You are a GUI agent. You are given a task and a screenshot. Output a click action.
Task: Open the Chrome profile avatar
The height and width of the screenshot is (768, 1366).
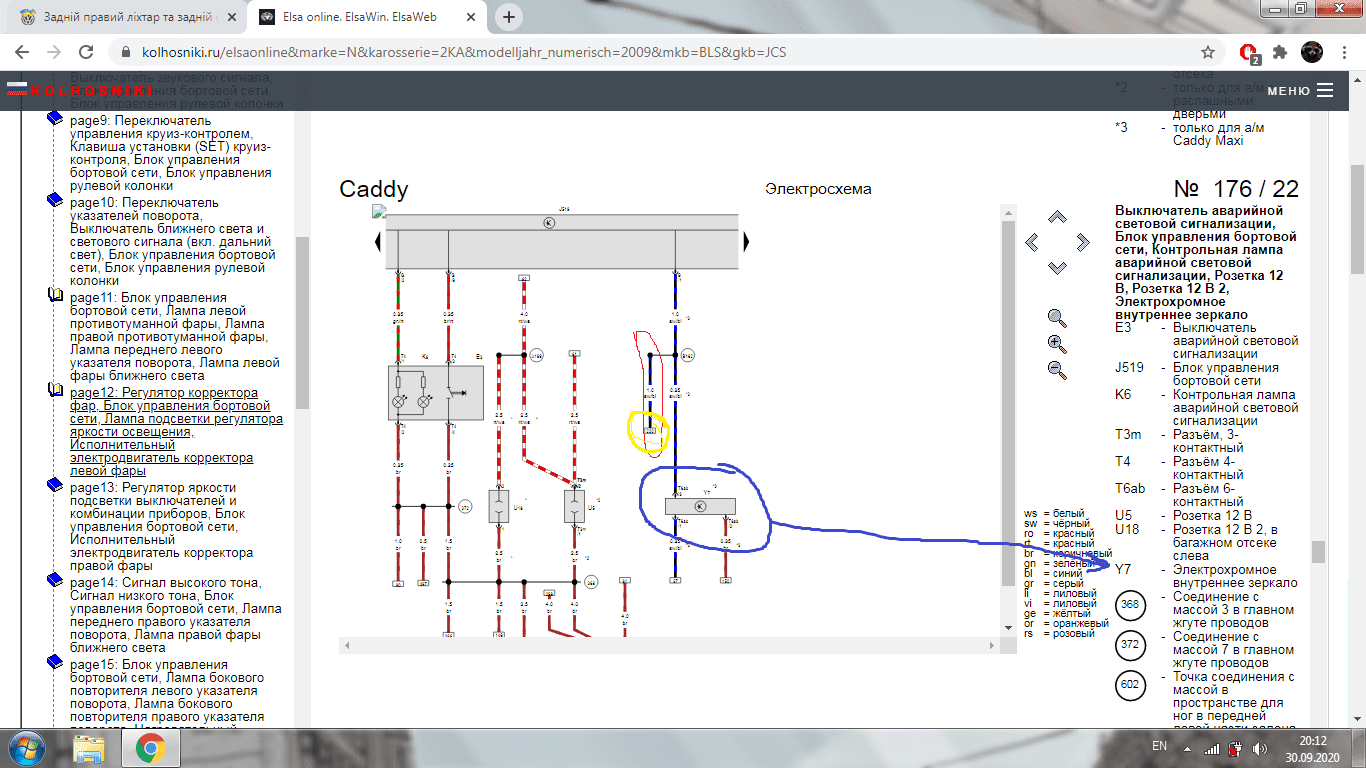tap(1311, 52)
